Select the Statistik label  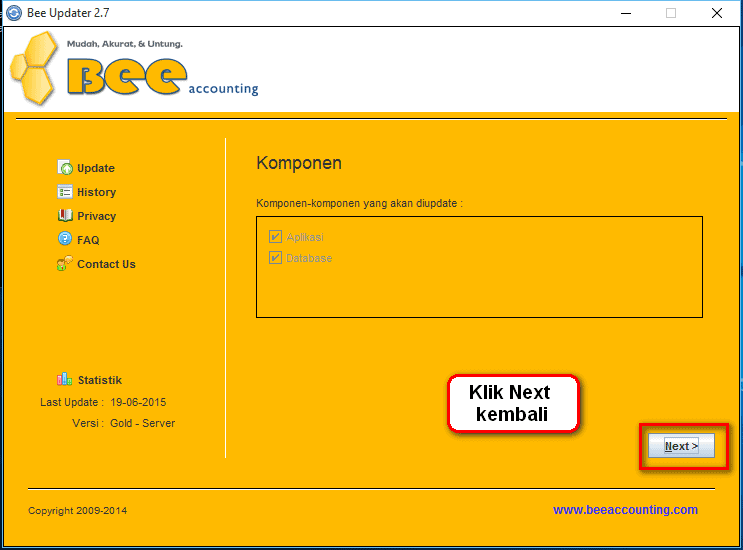point(100,380)
